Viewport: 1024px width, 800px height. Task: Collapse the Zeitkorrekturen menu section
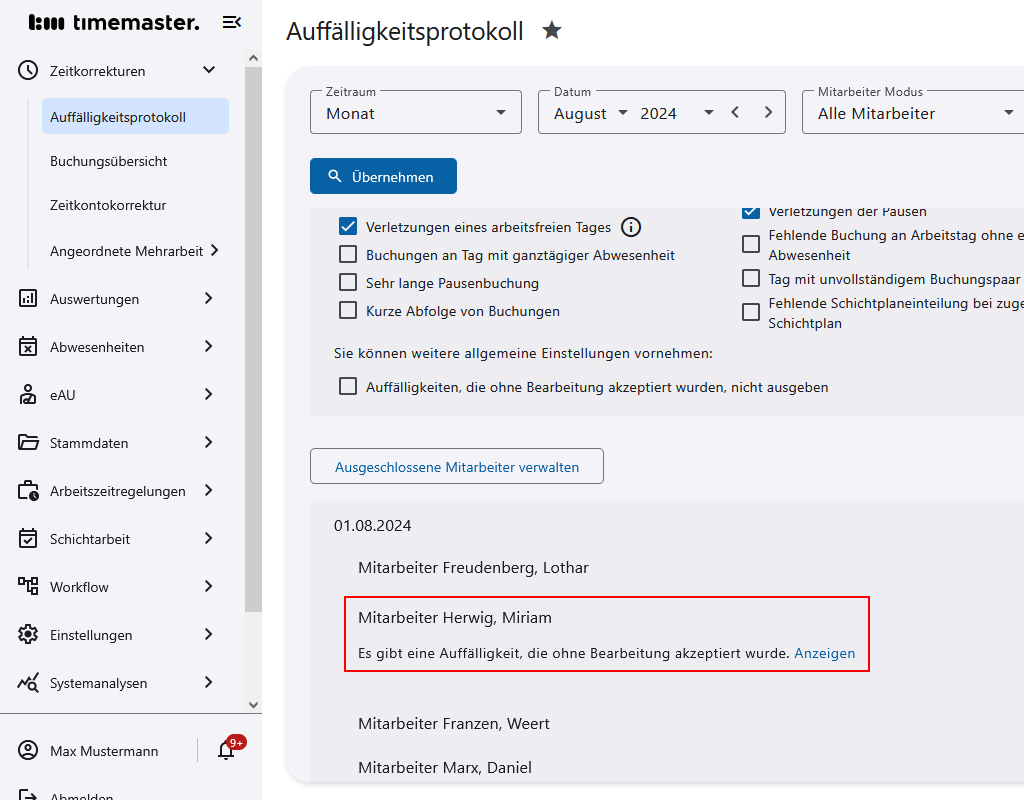[x=209, y=70]
